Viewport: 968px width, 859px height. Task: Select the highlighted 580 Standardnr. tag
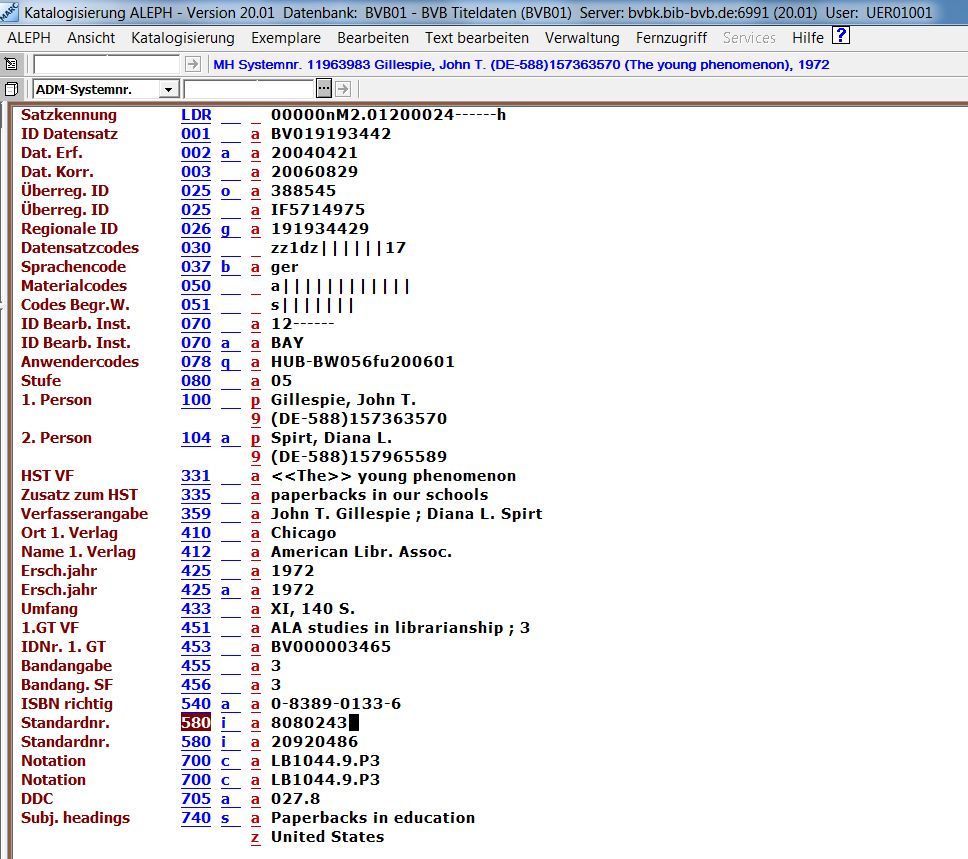coord(196,723)
